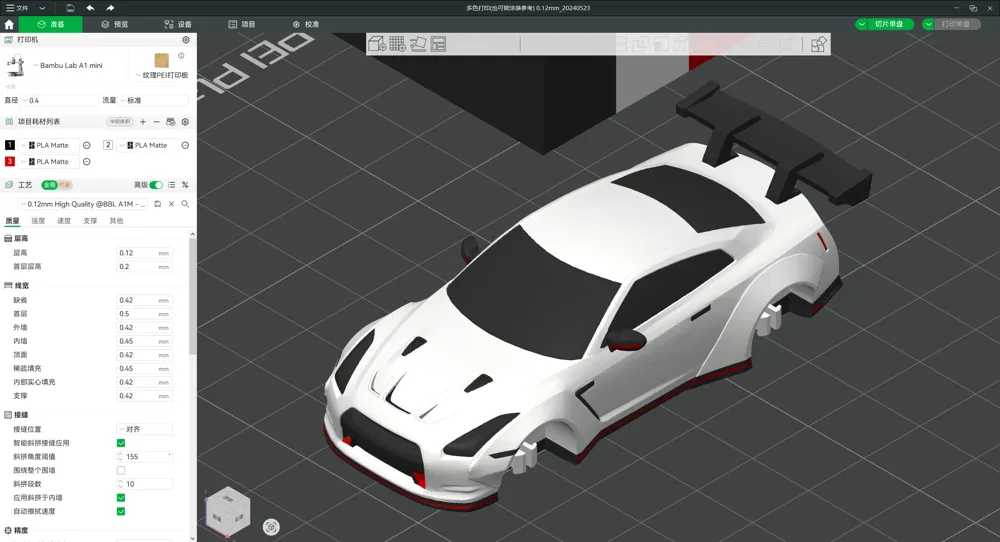Add a filament with the plus icon

[143, 122]
